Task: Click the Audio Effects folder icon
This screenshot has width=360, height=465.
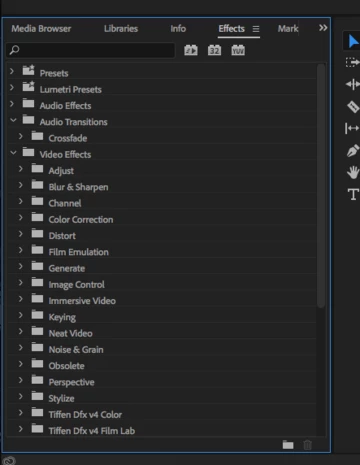Action: pyautogui.click(x=29, y=103)
